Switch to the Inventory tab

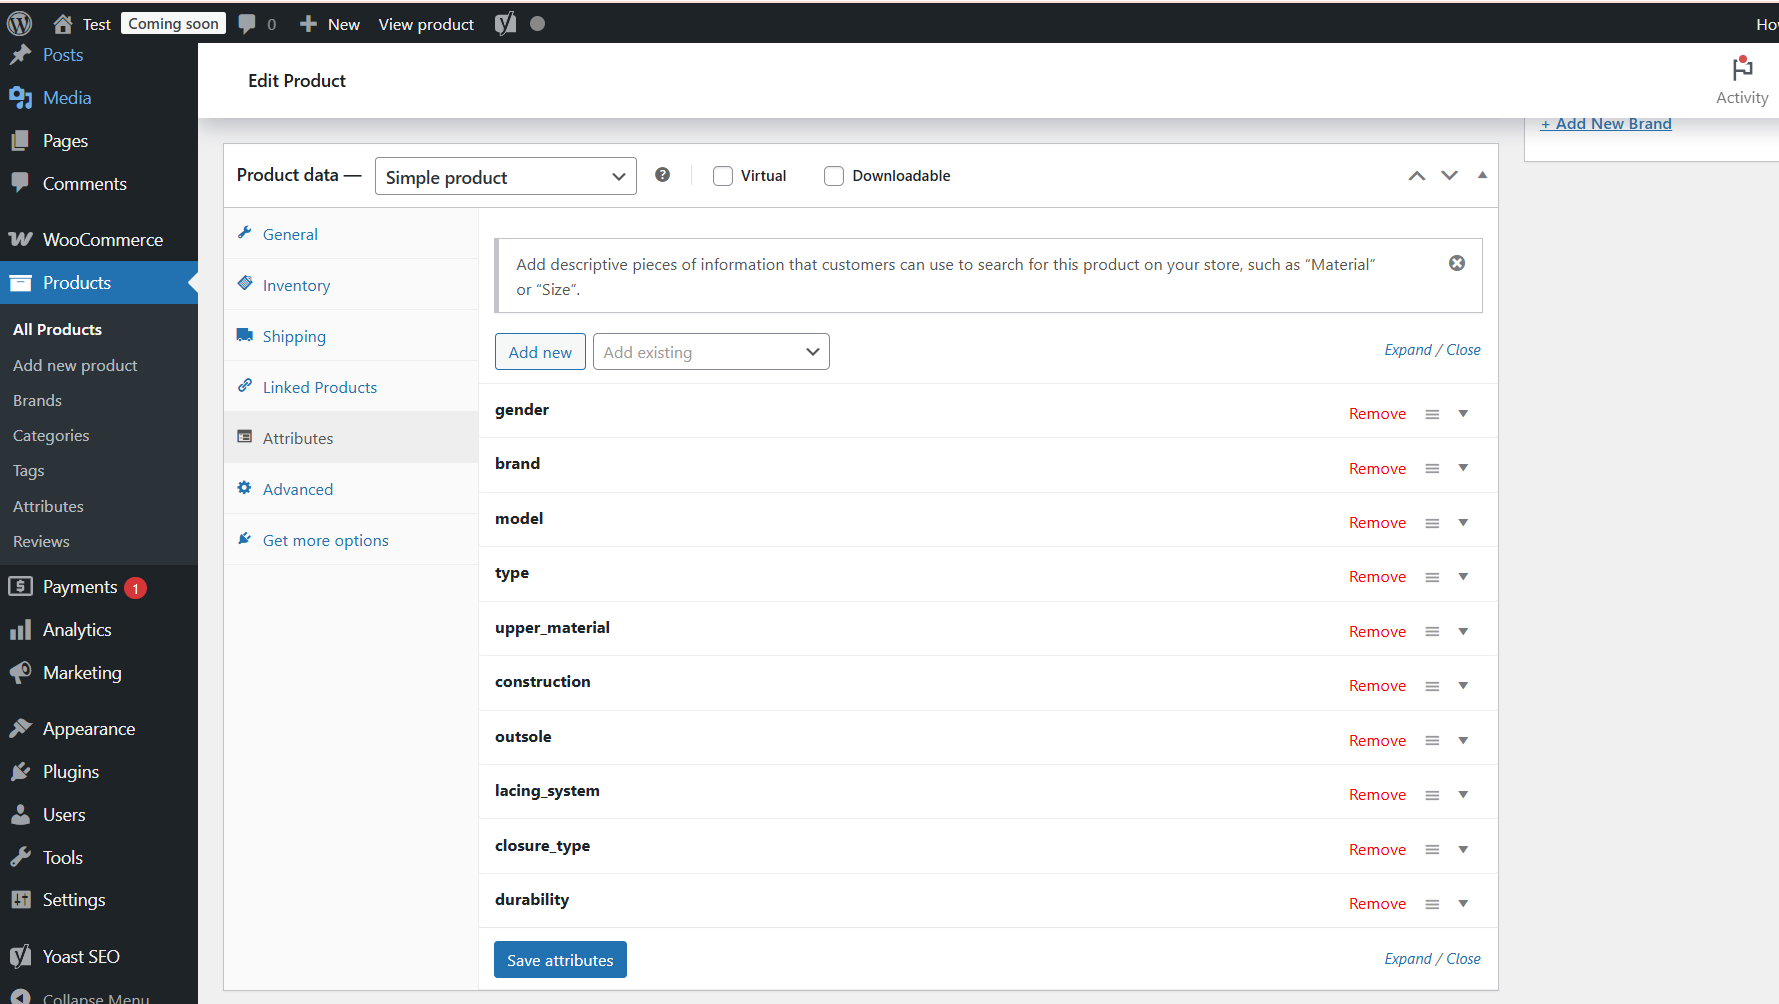click(296, 284)
